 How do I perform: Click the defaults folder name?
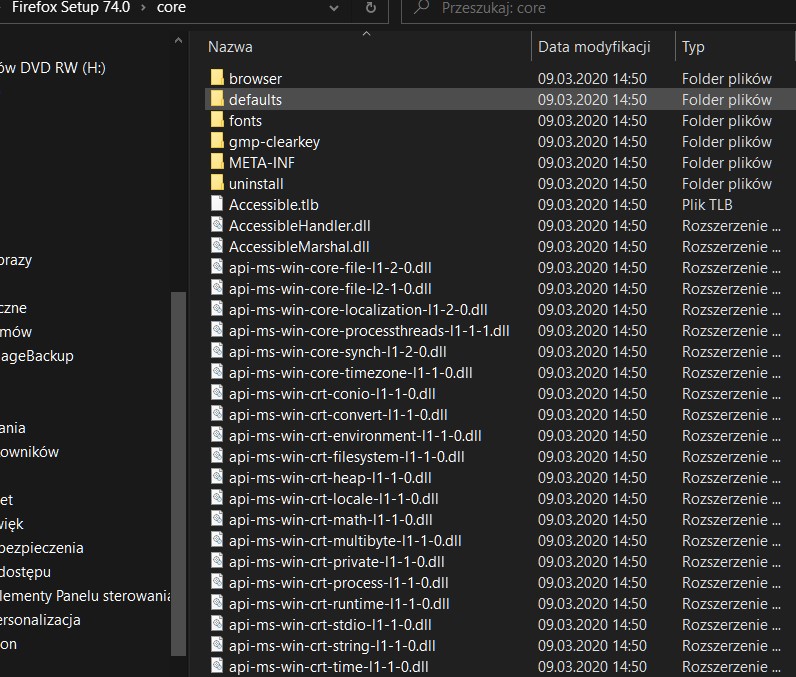point(255,99)
